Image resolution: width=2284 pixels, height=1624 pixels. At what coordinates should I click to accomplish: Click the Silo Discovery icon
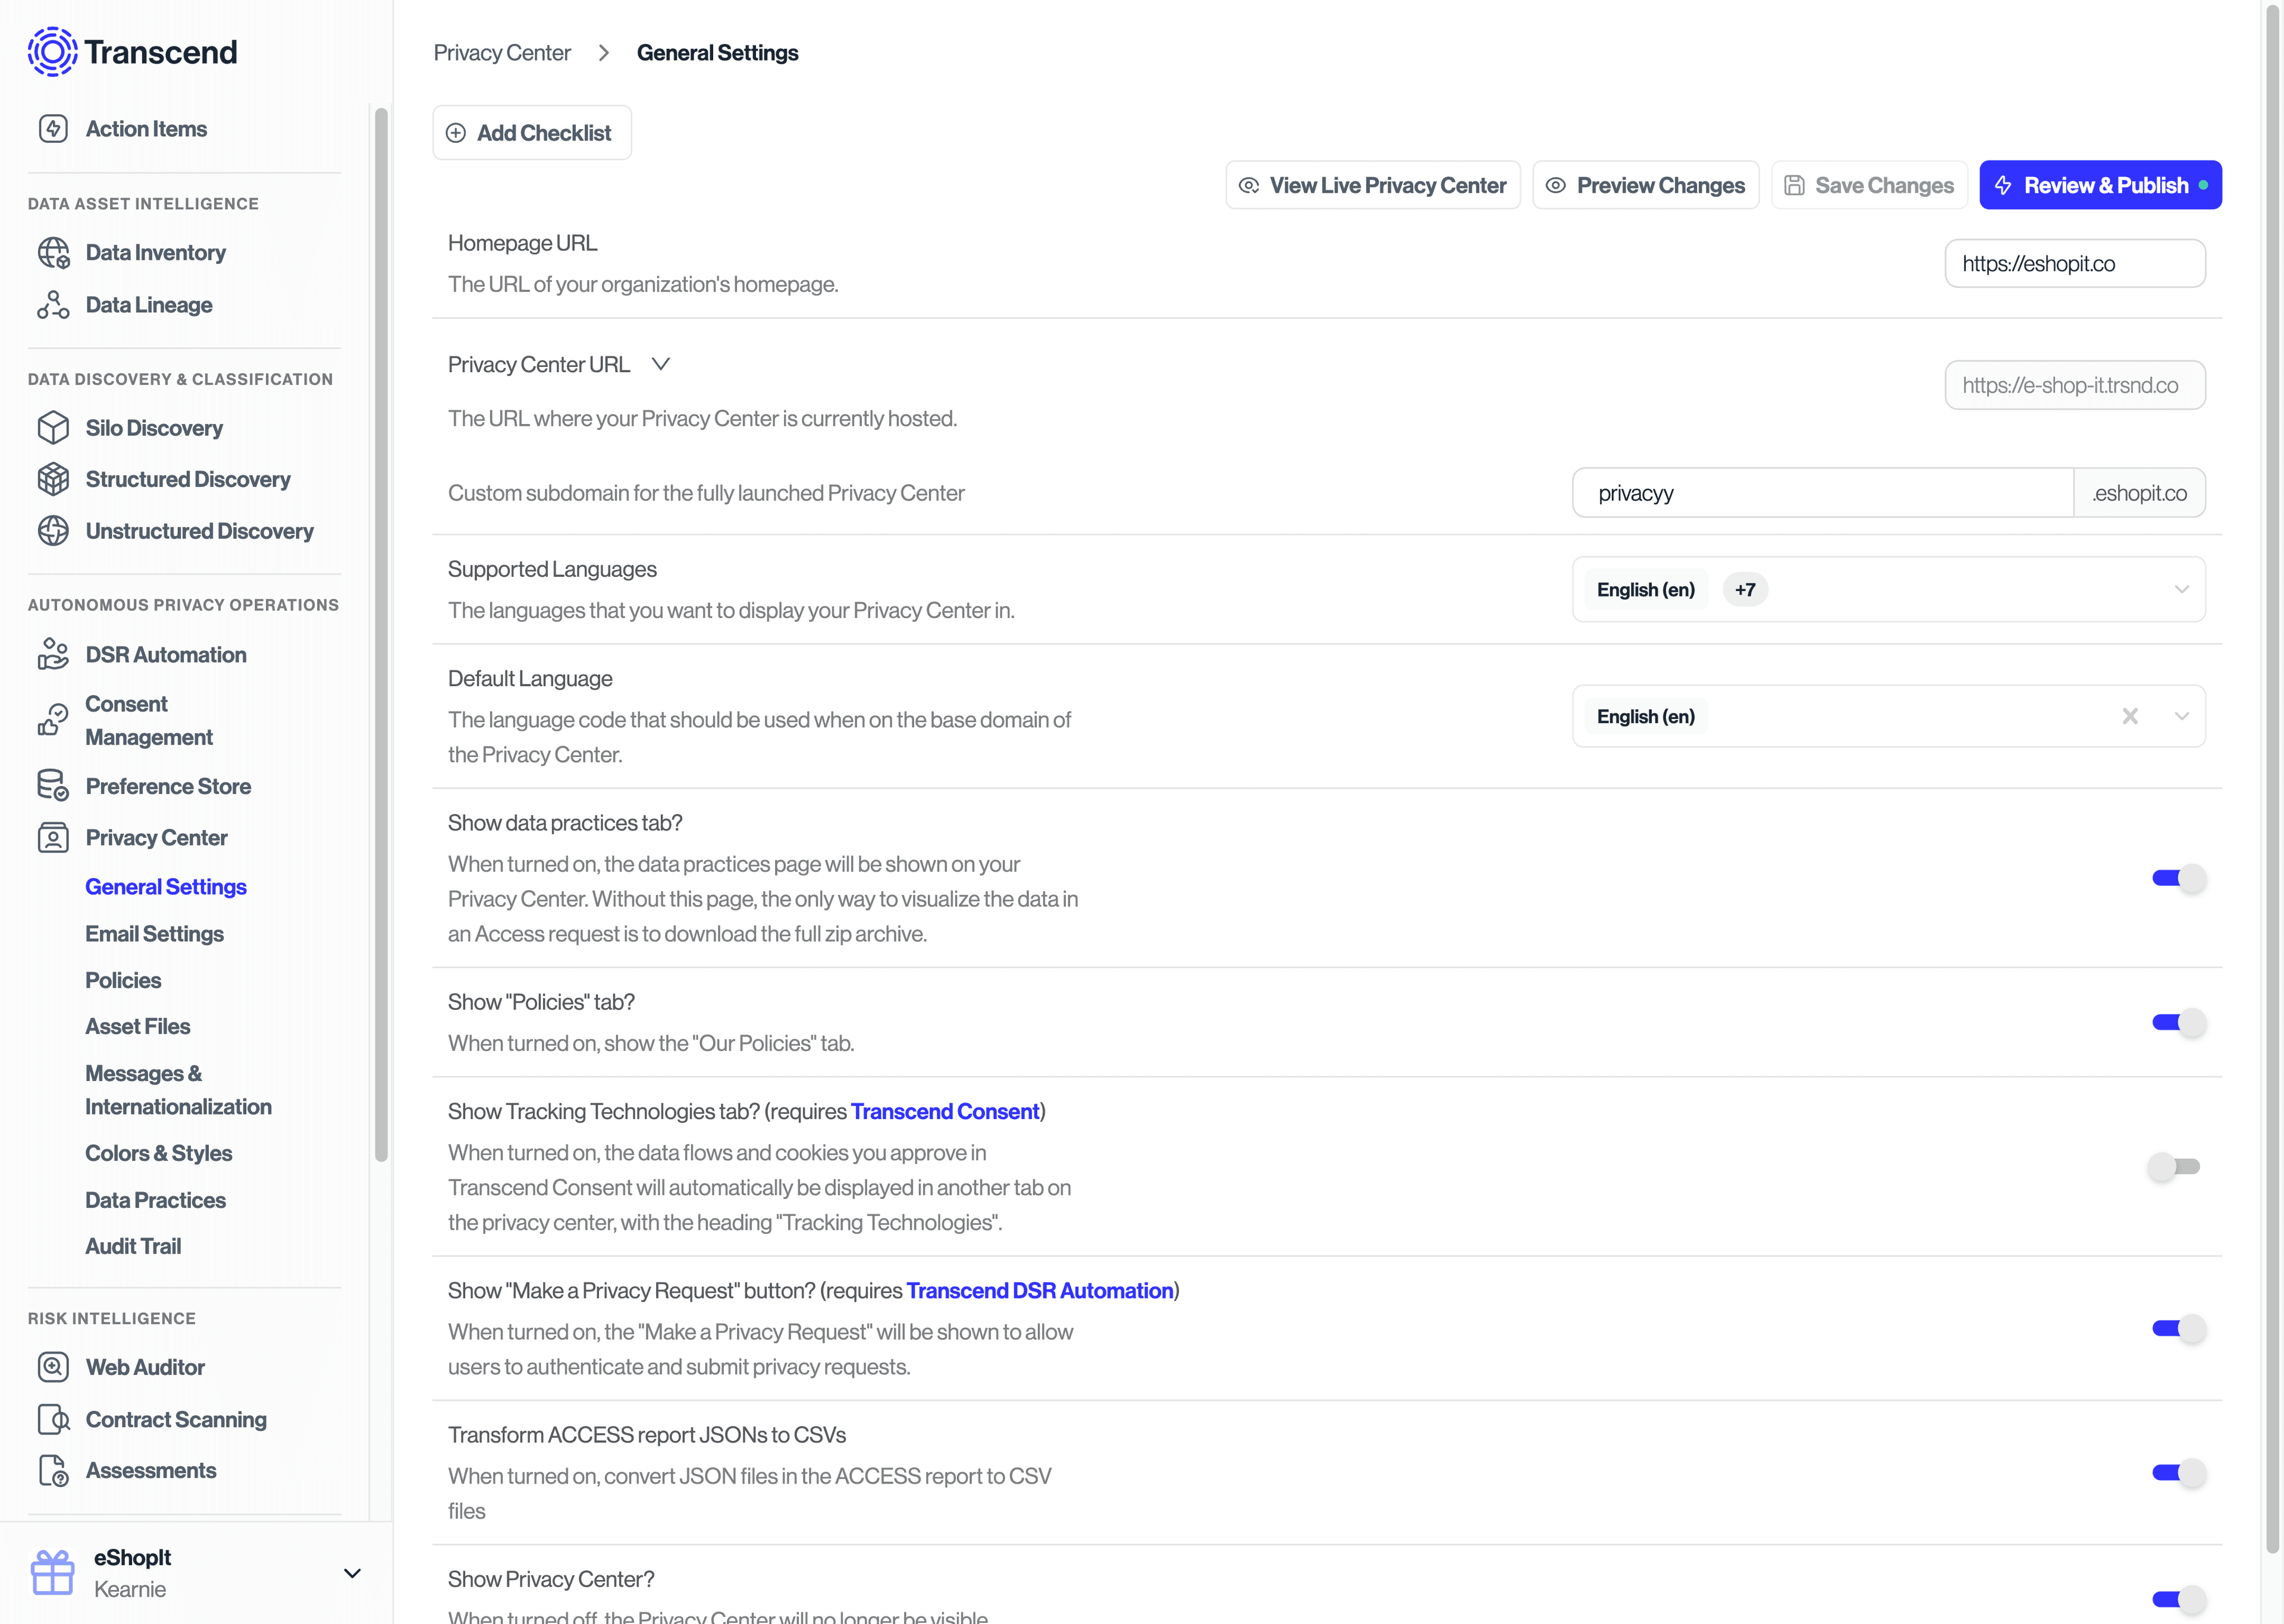[x=53, y=427]
